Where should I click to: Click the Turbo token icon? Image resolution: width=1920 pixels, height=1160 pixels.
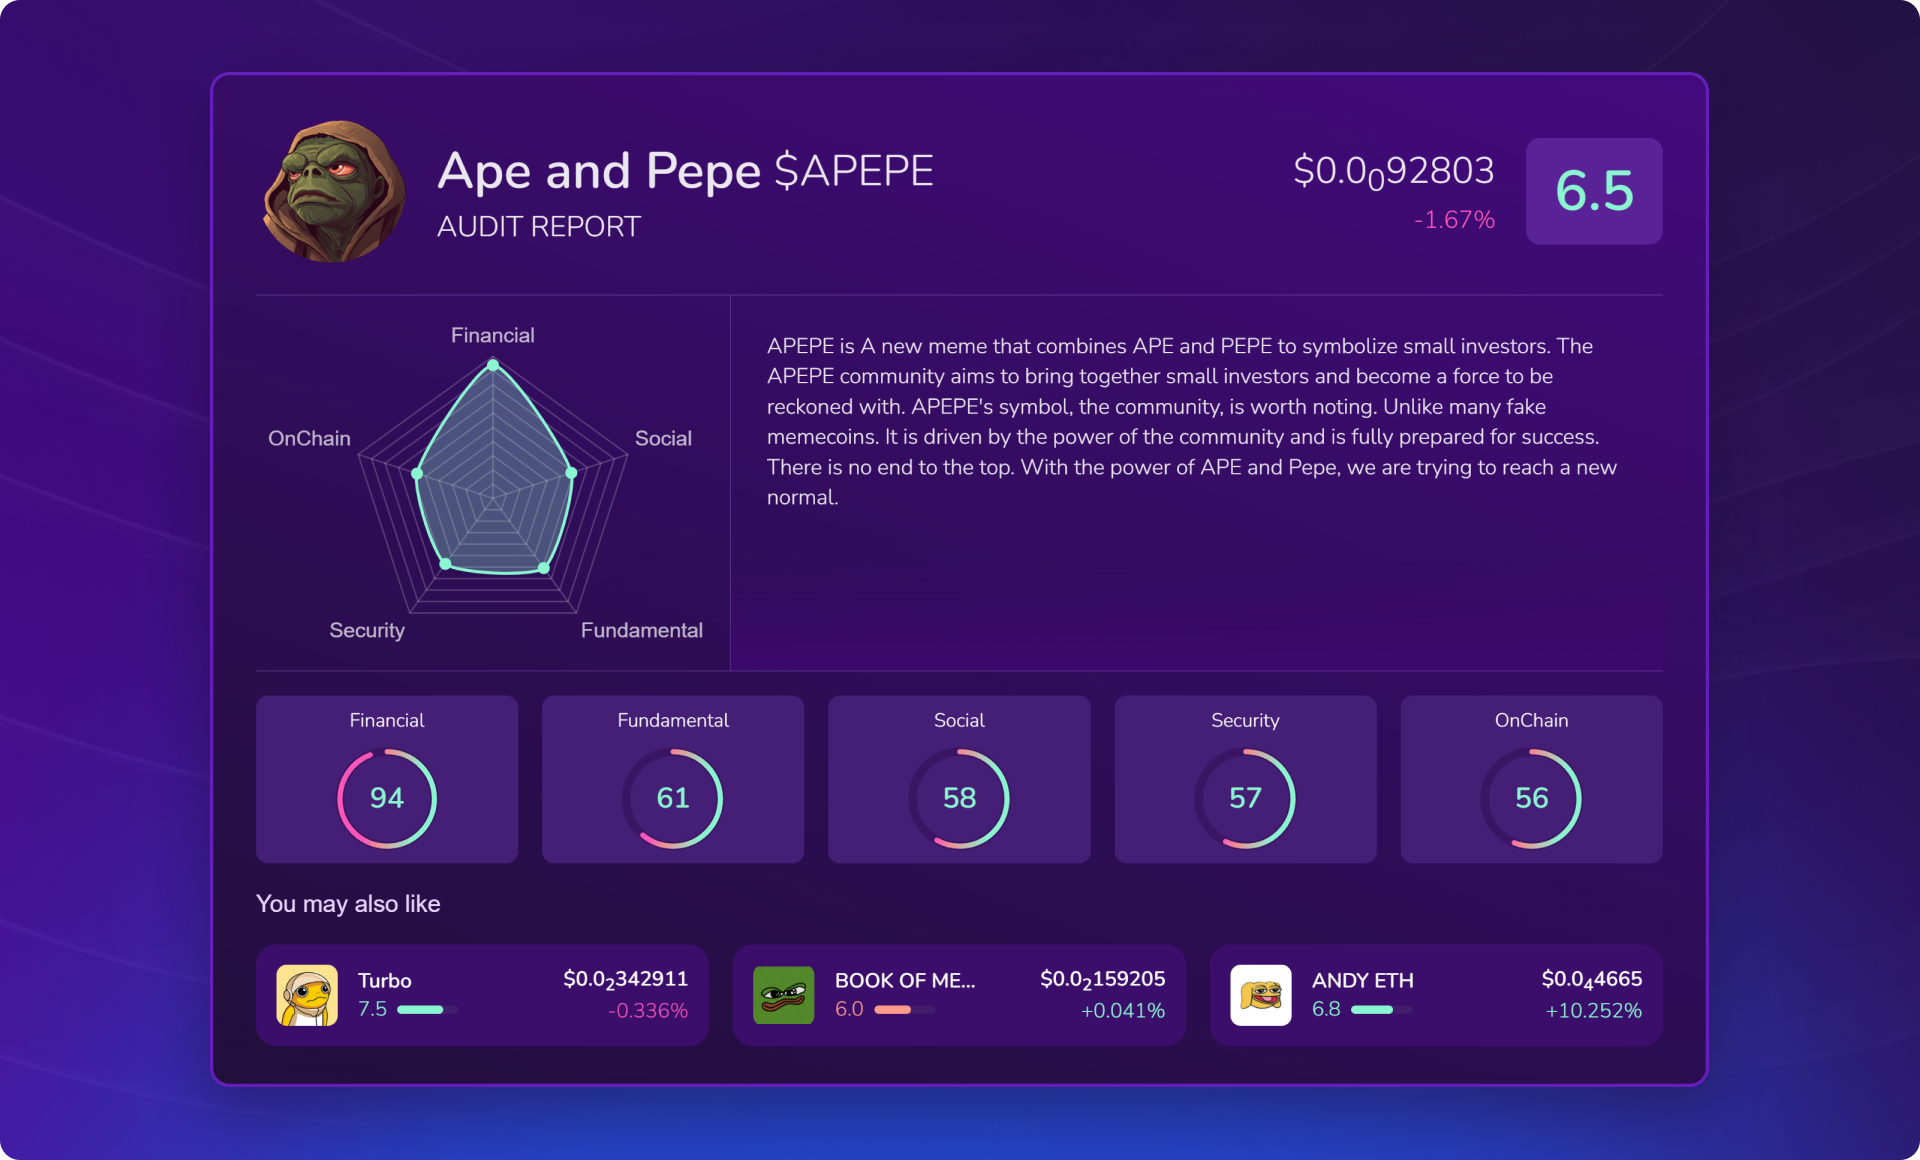click(307, 995)
